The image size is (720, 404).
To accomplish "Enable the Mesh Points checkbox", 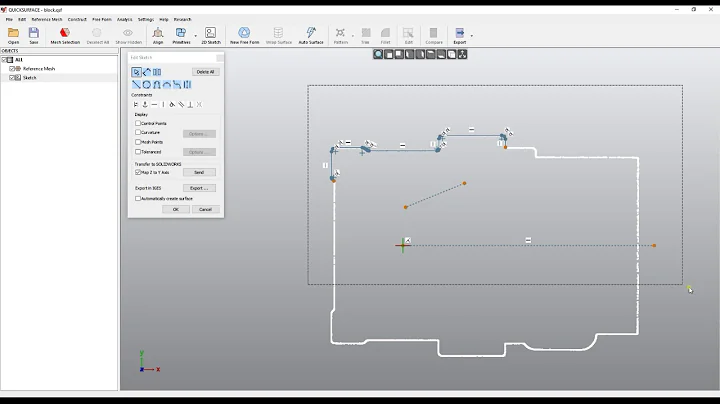I will point(138,142).
